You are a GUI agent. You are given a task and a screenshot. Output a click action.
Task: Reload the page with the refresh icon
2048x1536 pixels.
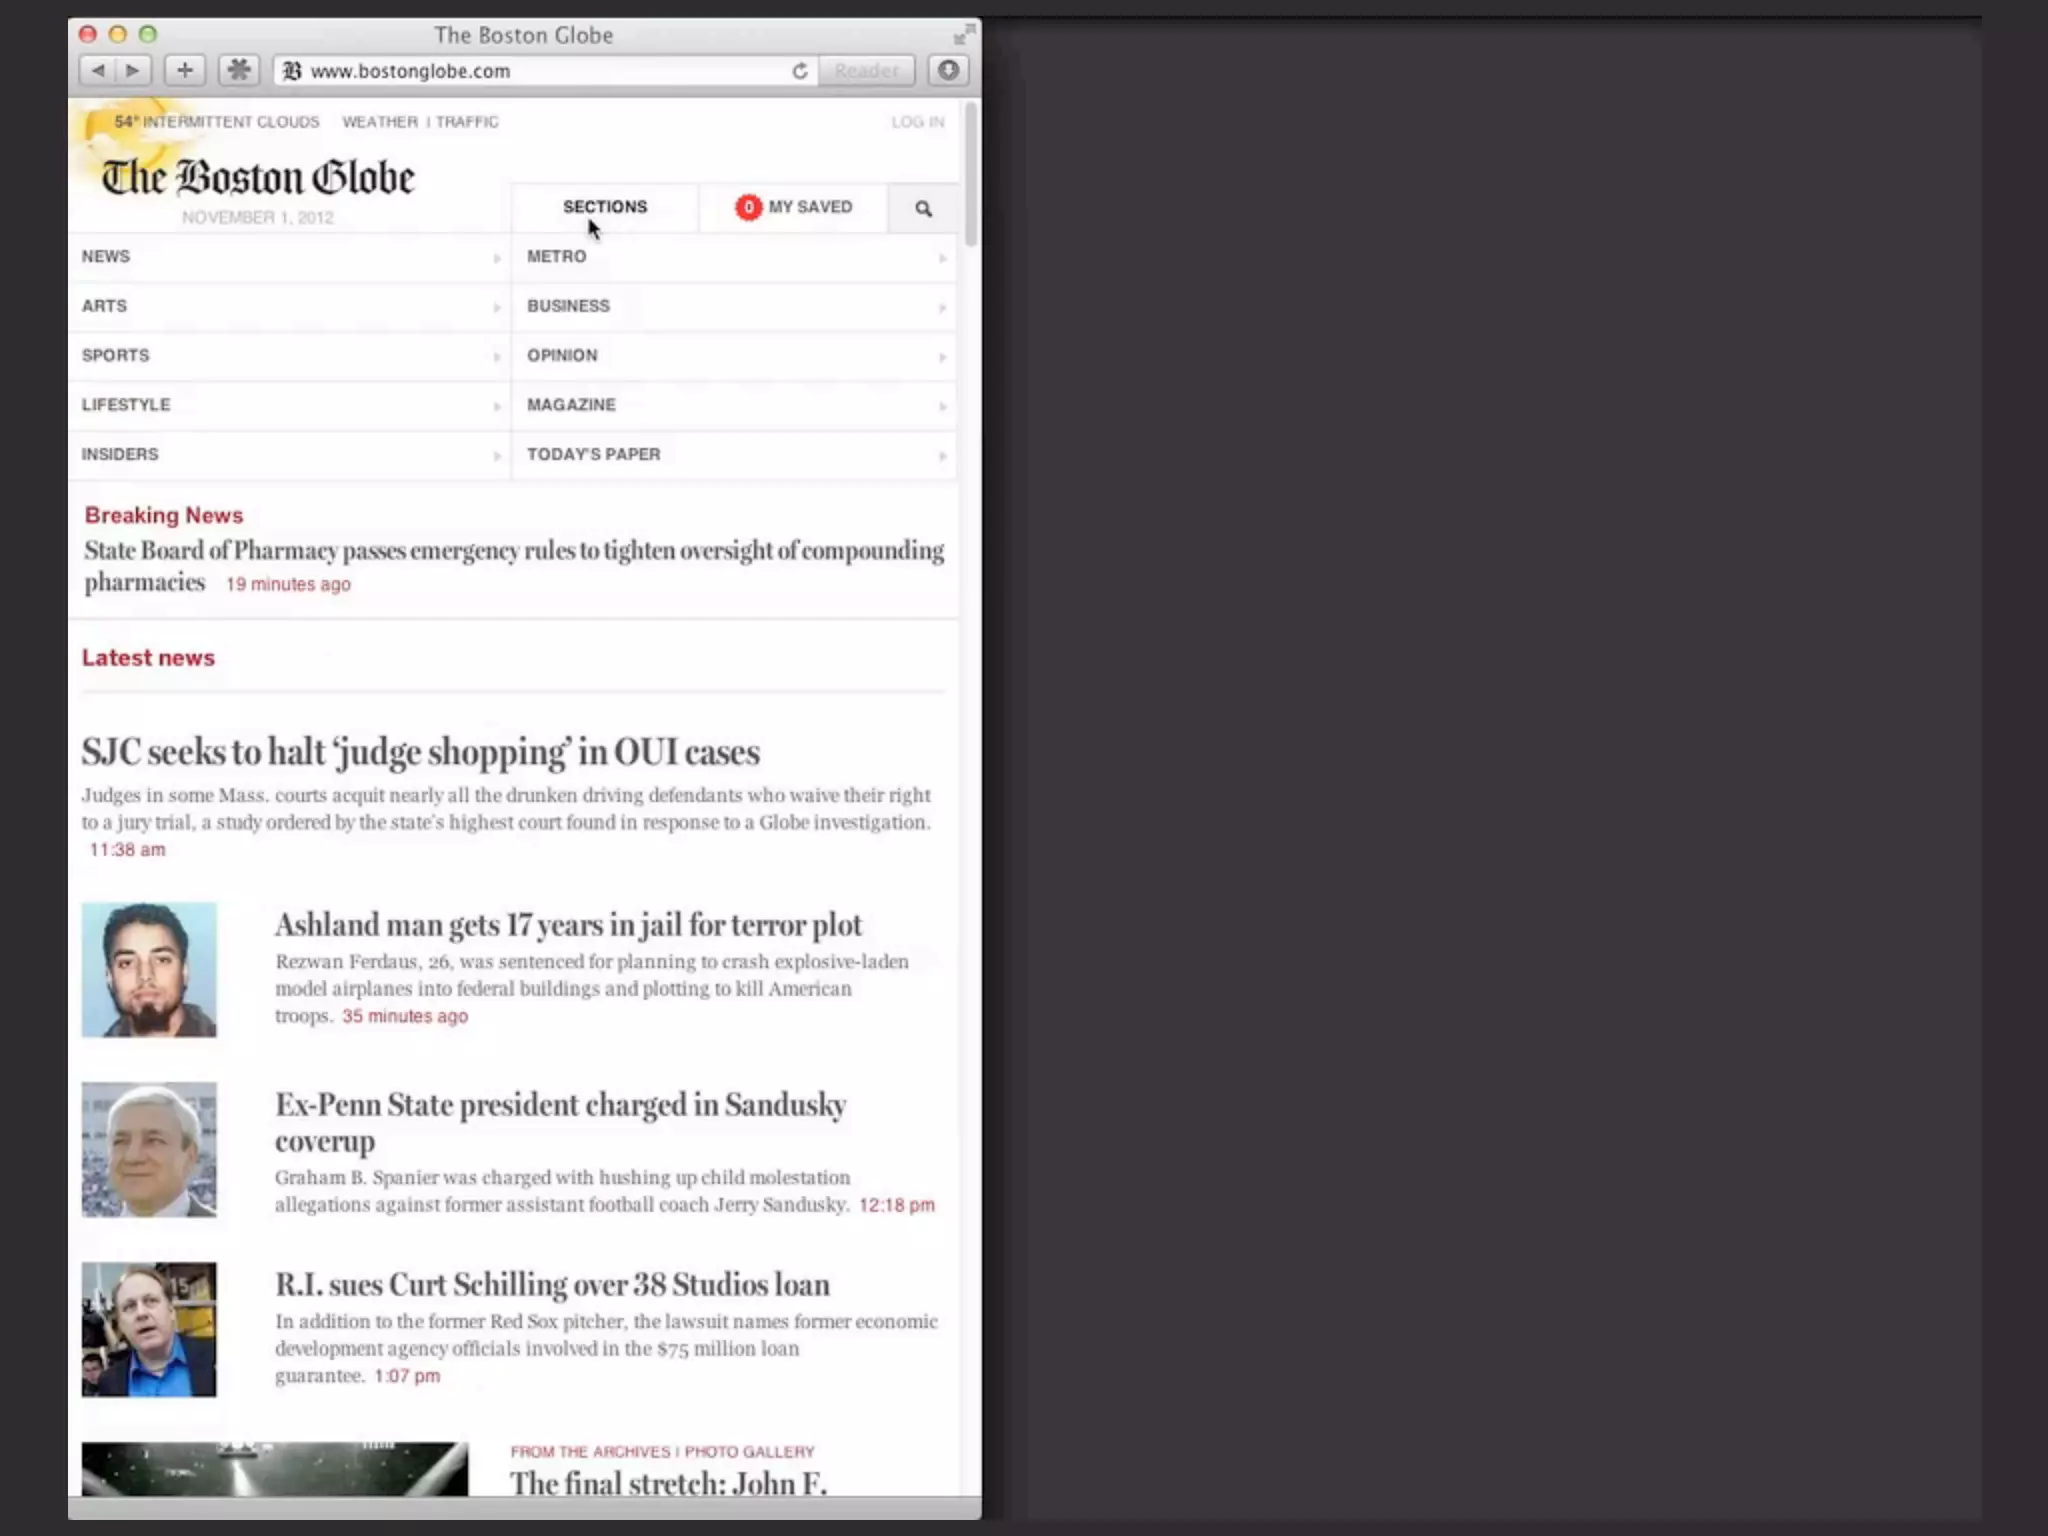799,71
